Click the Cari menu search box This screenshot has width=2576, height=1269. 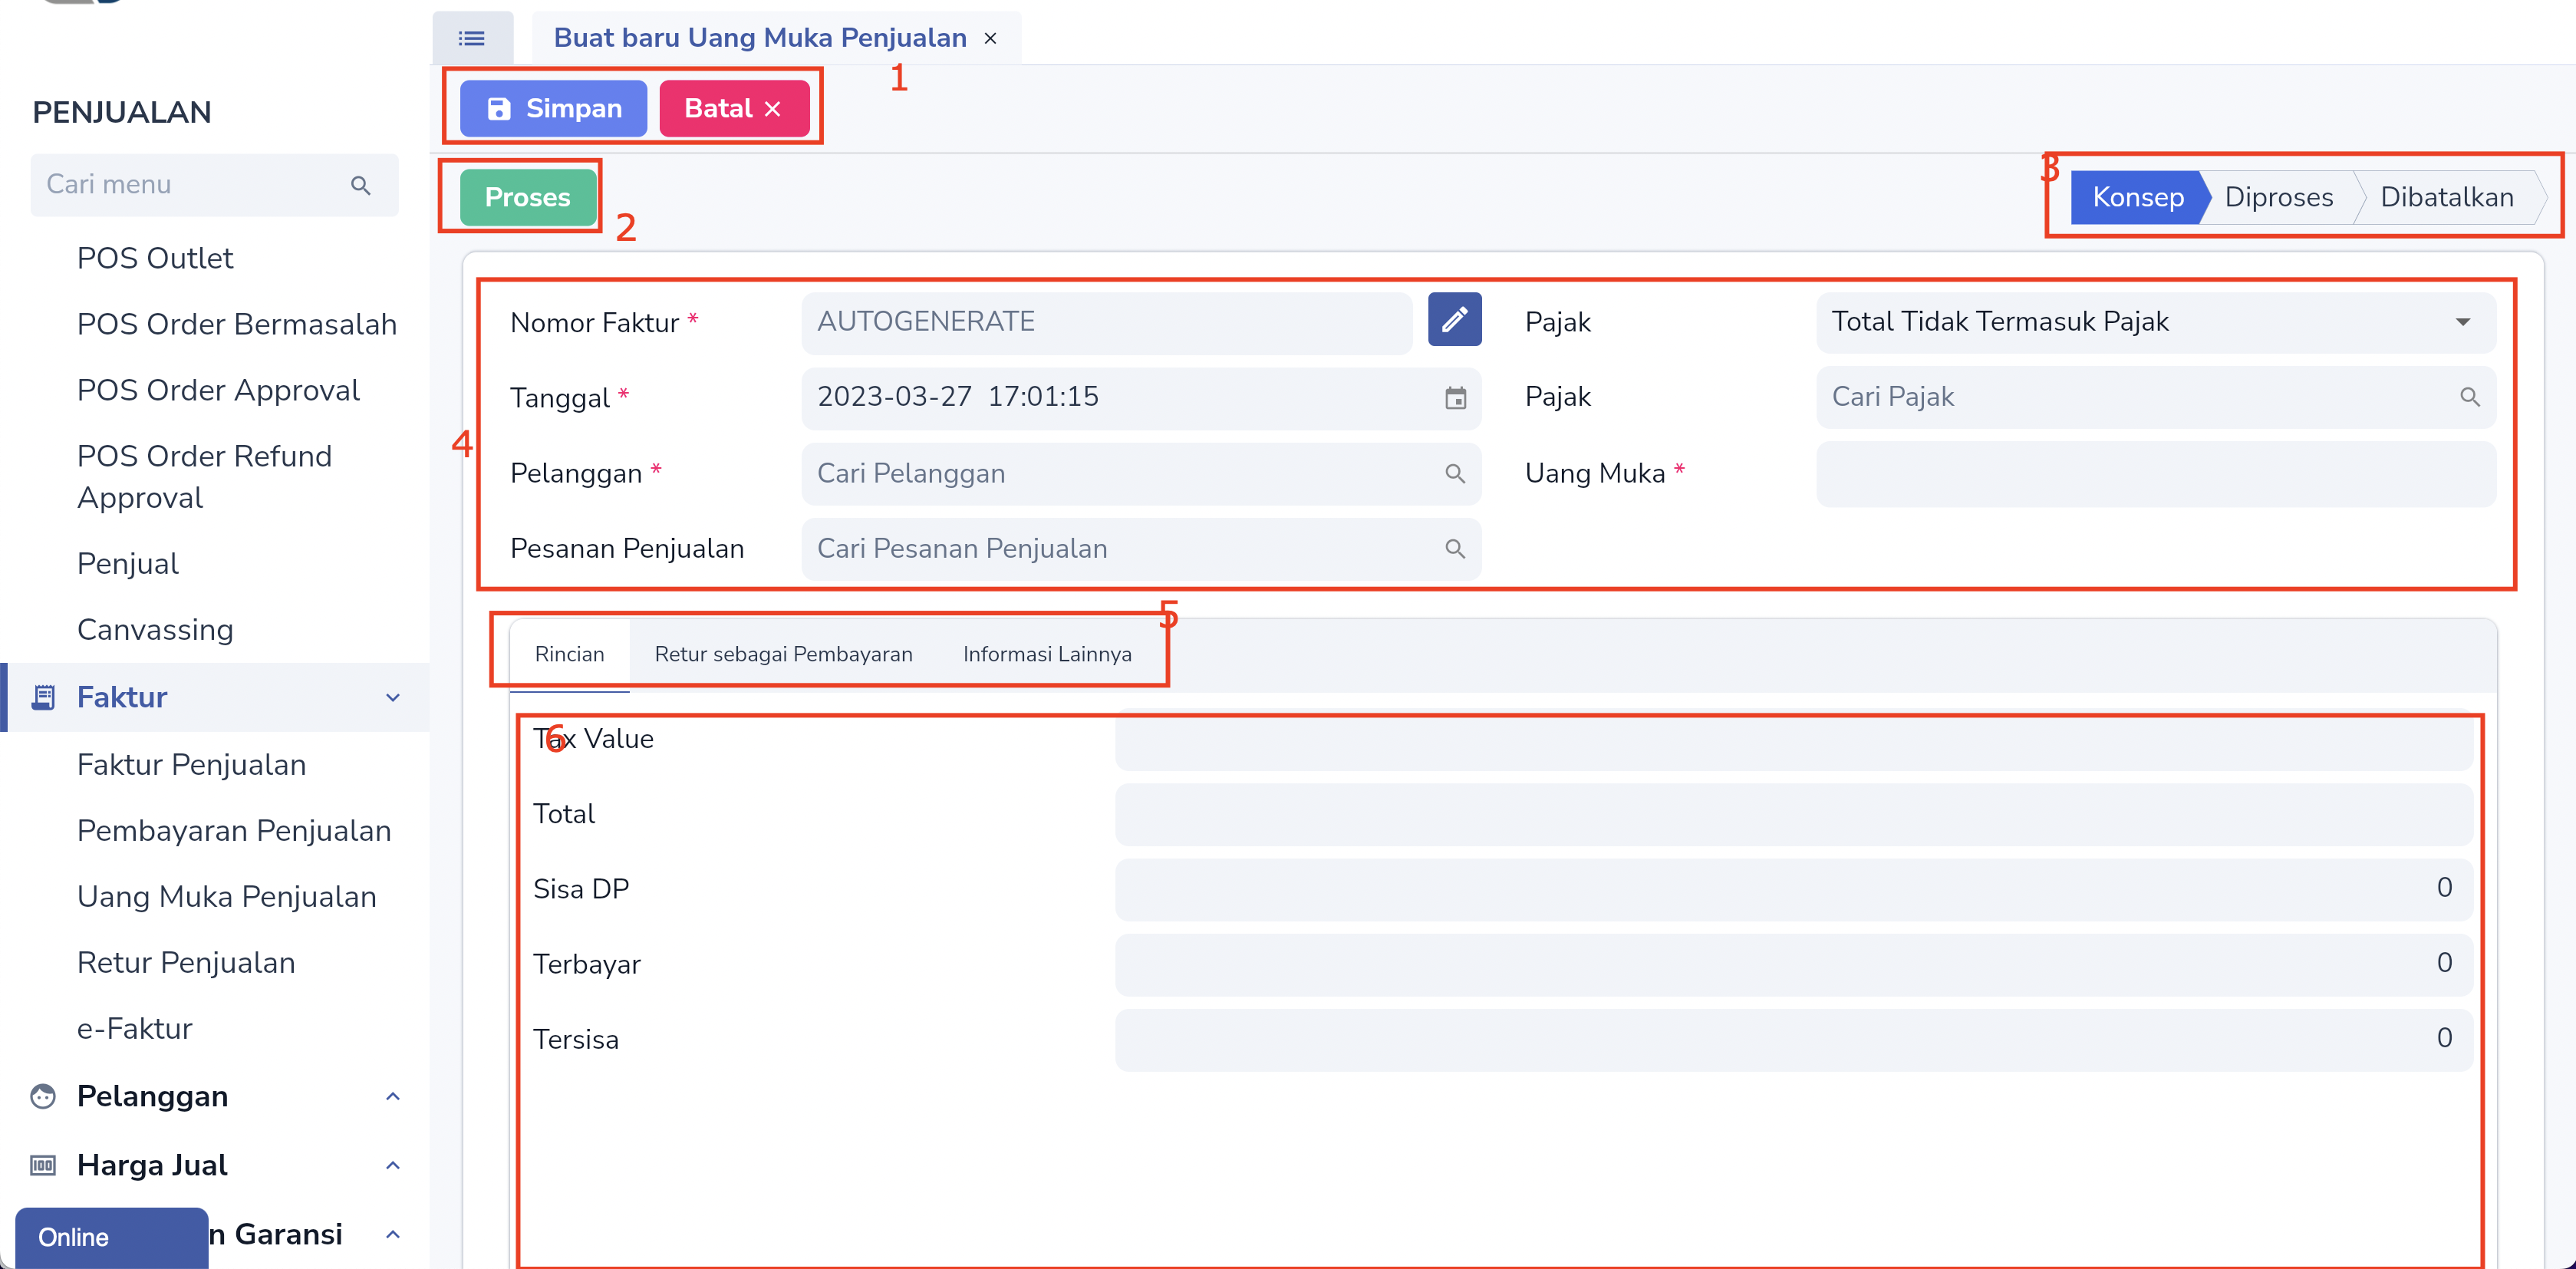pyautogui.click(x=214, y=185)
